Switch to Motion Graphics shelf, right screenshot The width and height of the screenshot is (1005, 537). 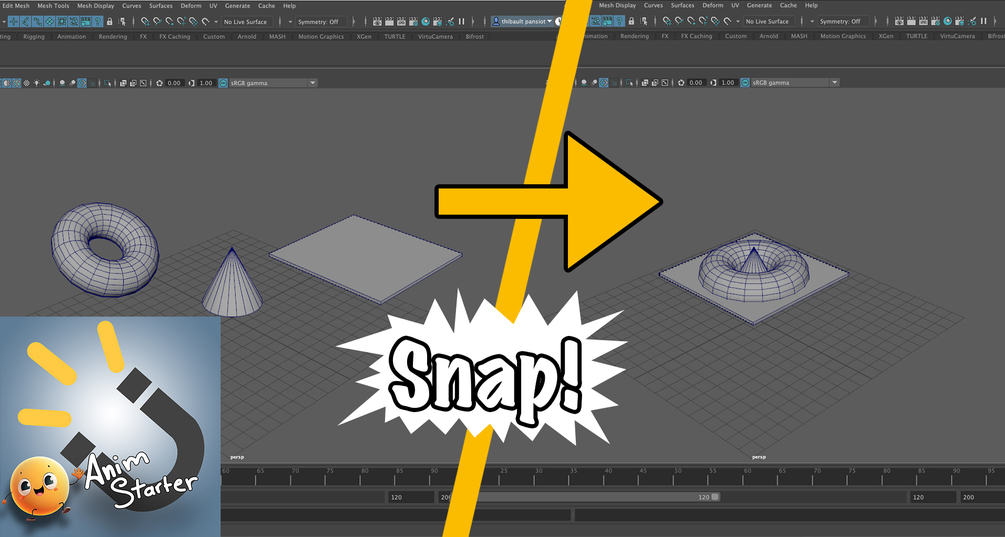coord(843,36)
